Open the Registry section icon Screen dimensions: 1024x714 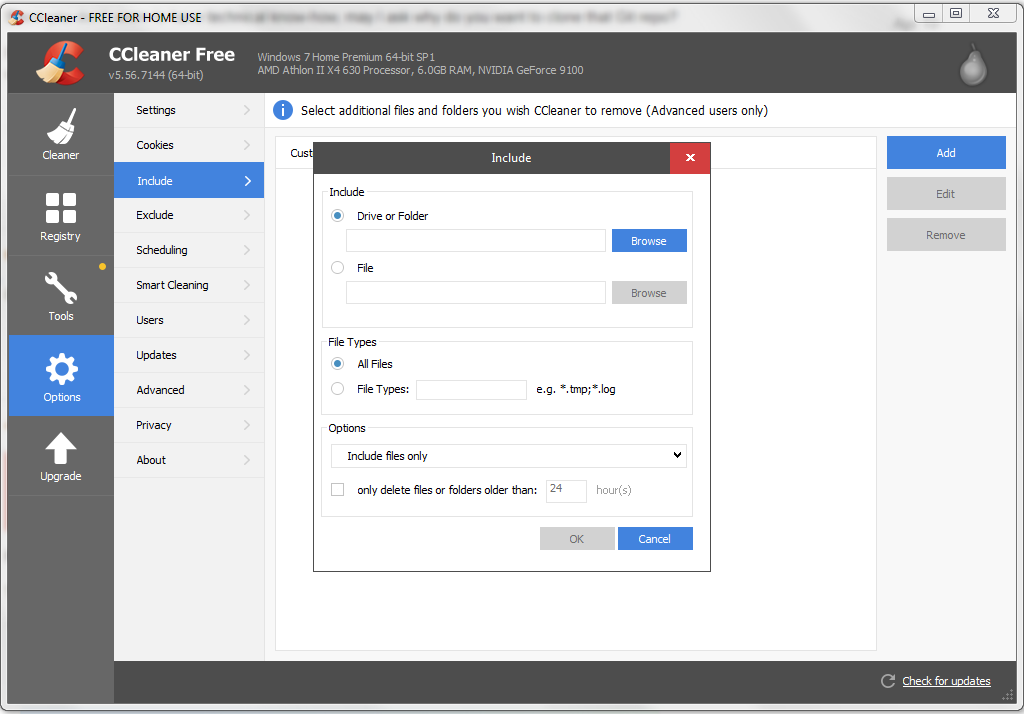click(61, 208)
